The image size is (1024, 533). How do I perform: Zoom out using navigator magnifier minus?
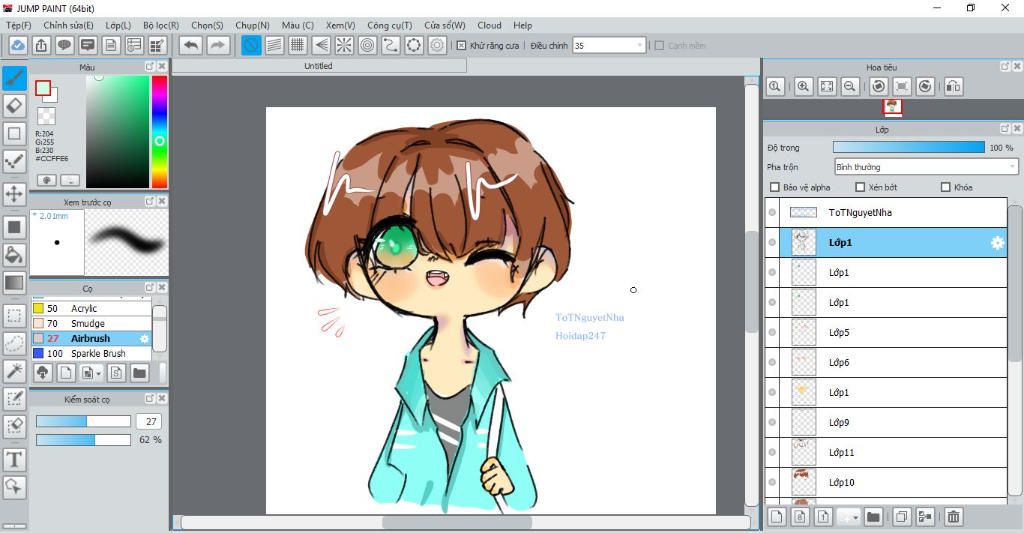coord(850,86)
